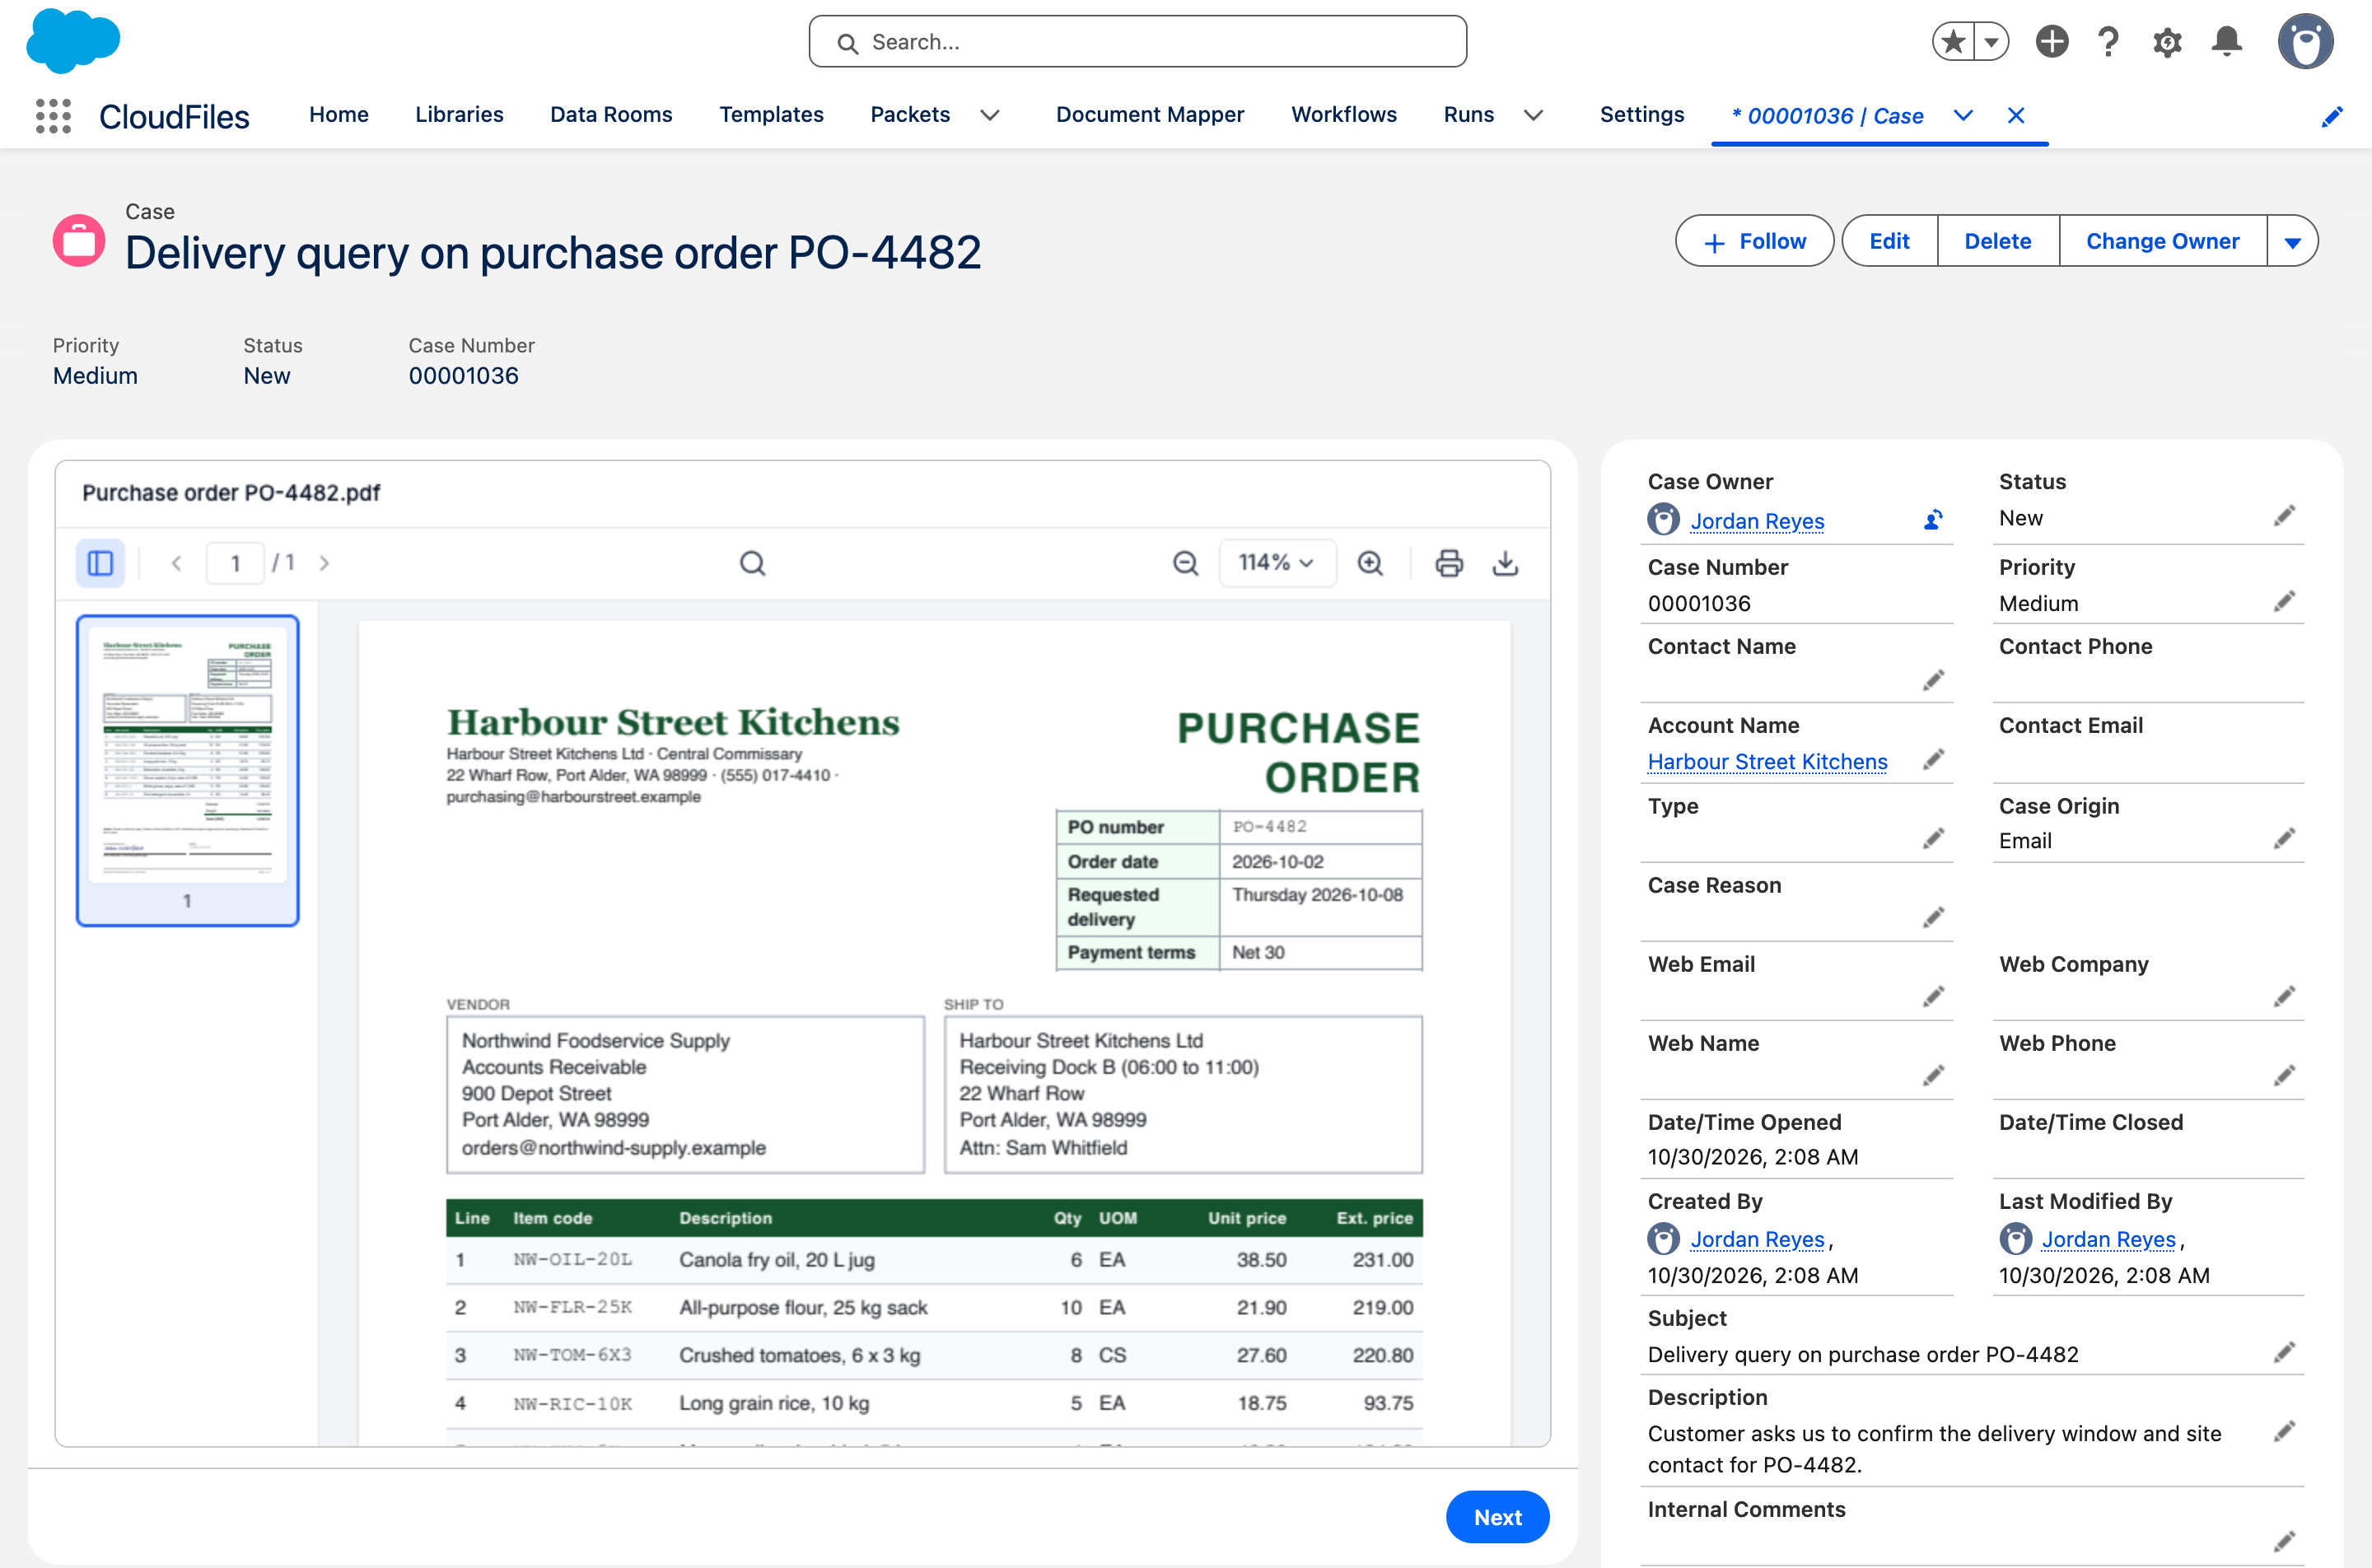Open the App Launcher grid icon
Image resolution: width=2372 pixels, height=1568 pixels.
click(x=53, y=116)
